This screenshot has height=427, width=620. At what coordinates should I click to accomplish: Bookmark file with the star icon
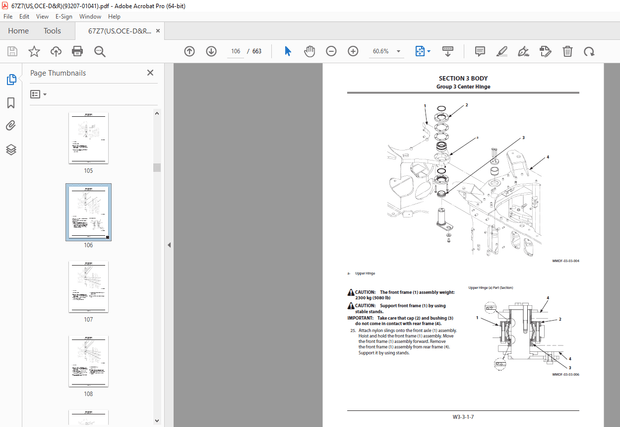point(34,51)
